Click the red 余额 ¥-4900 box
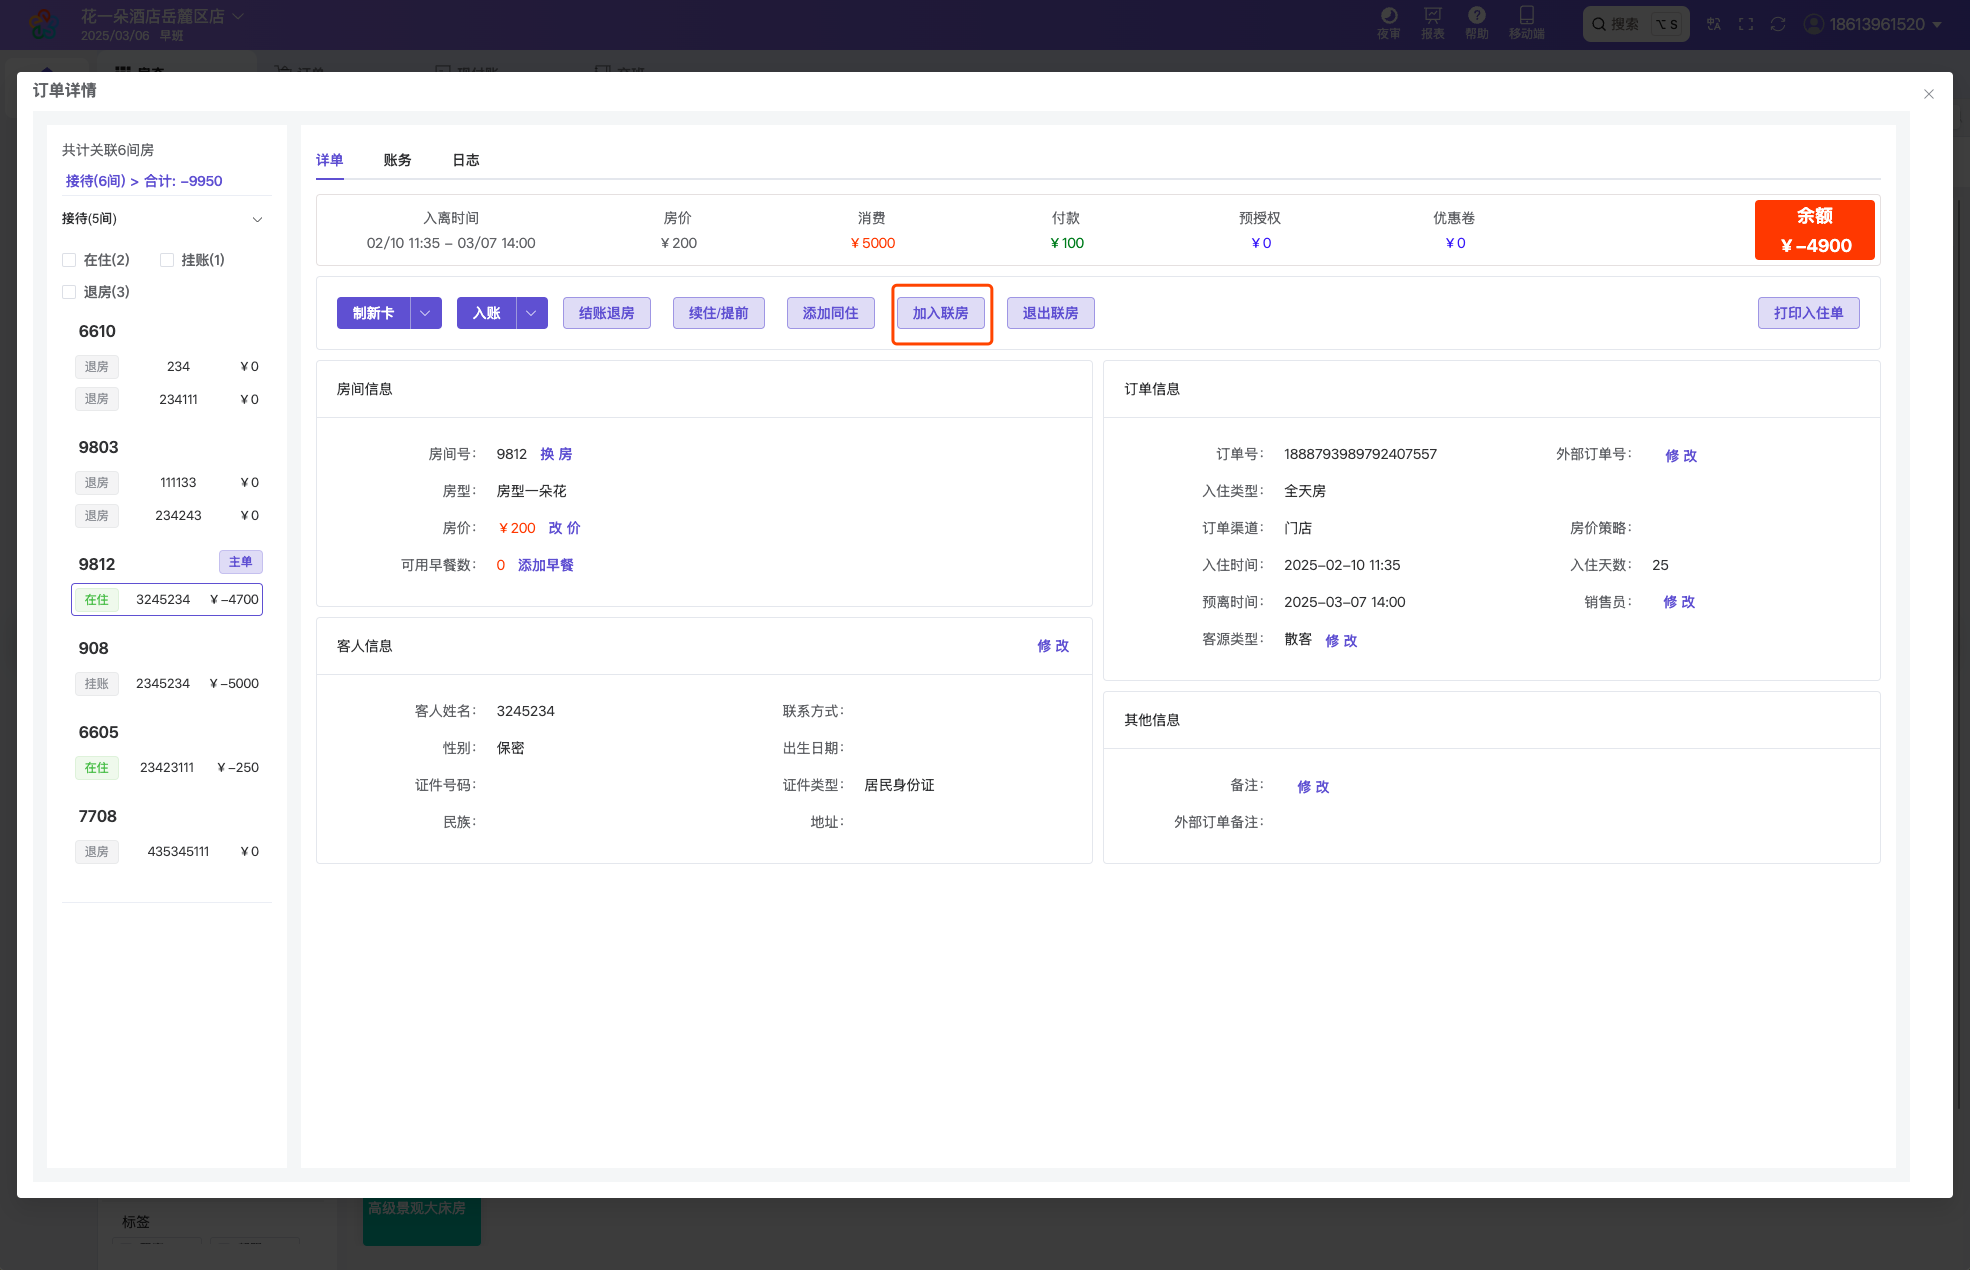Screen dimensions: 1970x1270 coord(1815,230)
